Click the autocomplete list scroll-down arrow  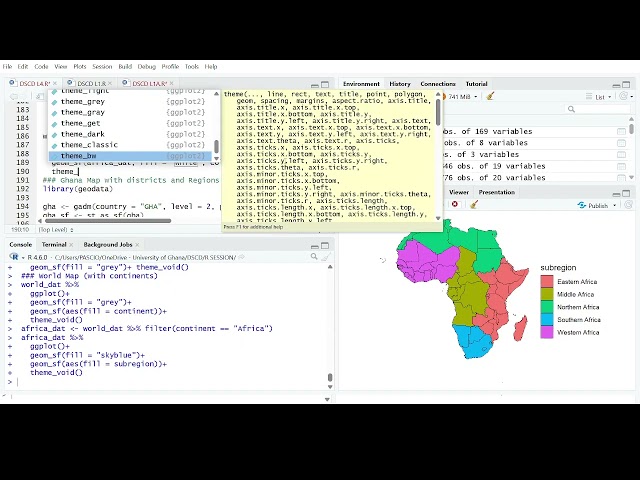pyautogui.click(x=216, y=159)
